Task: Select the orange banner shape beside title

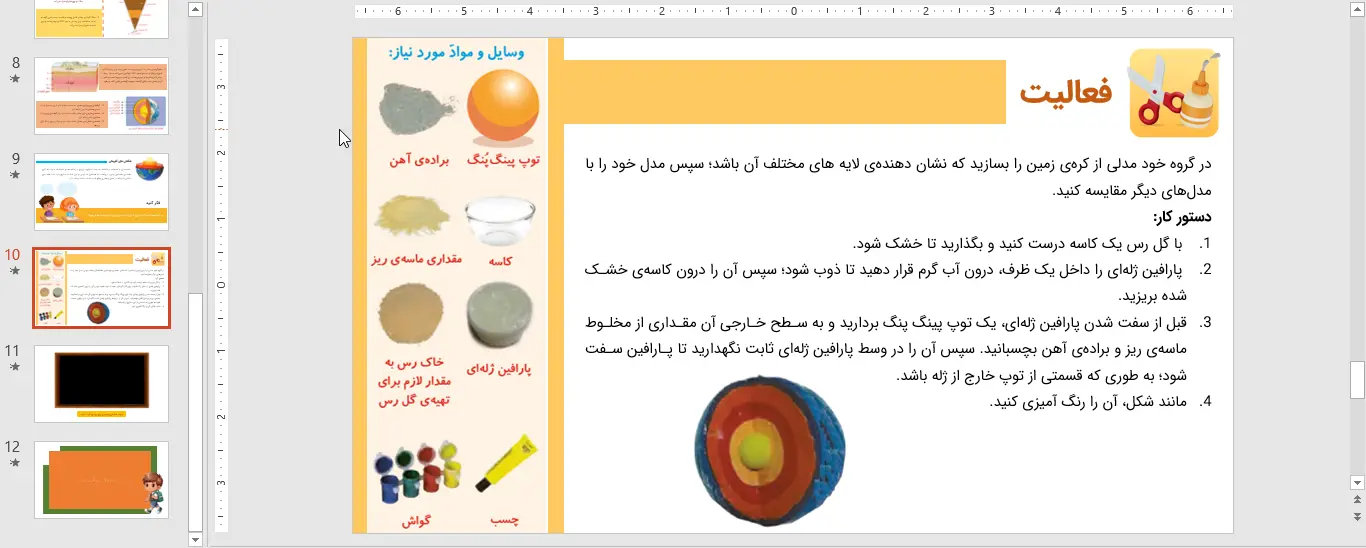Action: [785, 92]
